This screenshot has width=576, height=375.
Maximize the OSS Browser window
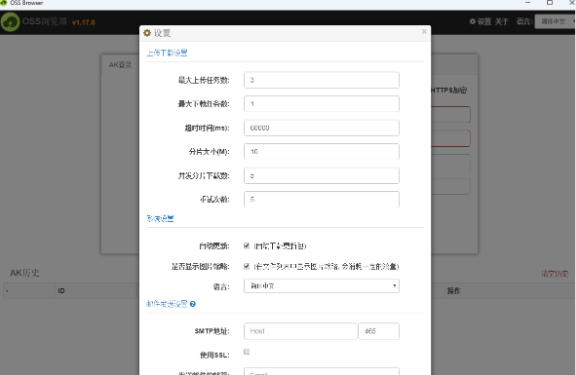point(550,3)
